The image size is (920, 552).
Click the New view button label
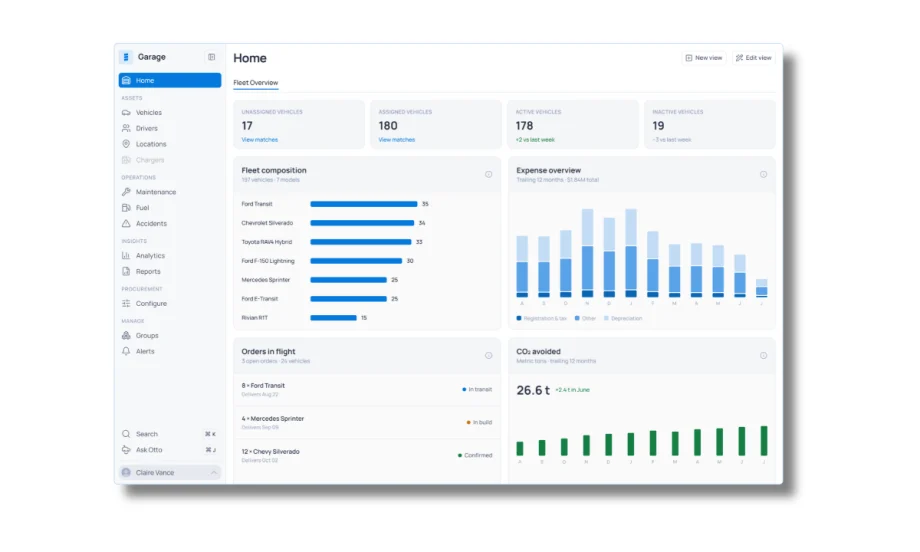tap(708, 58)
